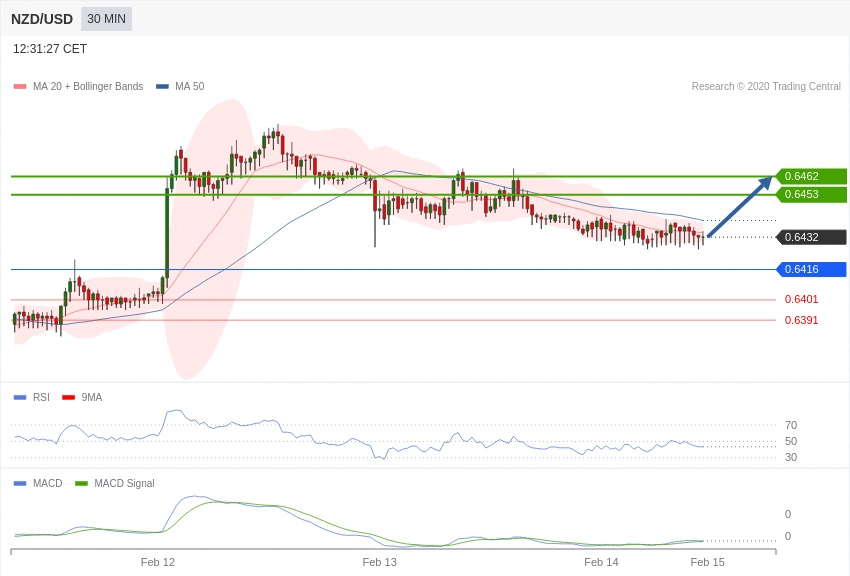Click the 0.6432 current price tag
850x576 pixels.
click(x=811, y=237)
